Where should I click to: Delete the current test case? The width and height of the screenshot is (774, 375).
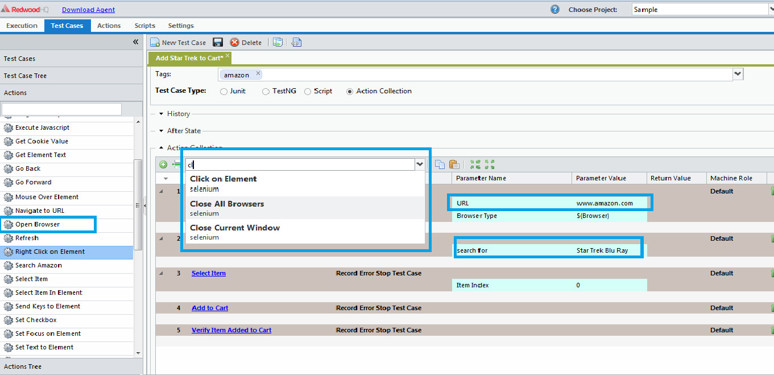pyautogui.click(x=246, y=42)
